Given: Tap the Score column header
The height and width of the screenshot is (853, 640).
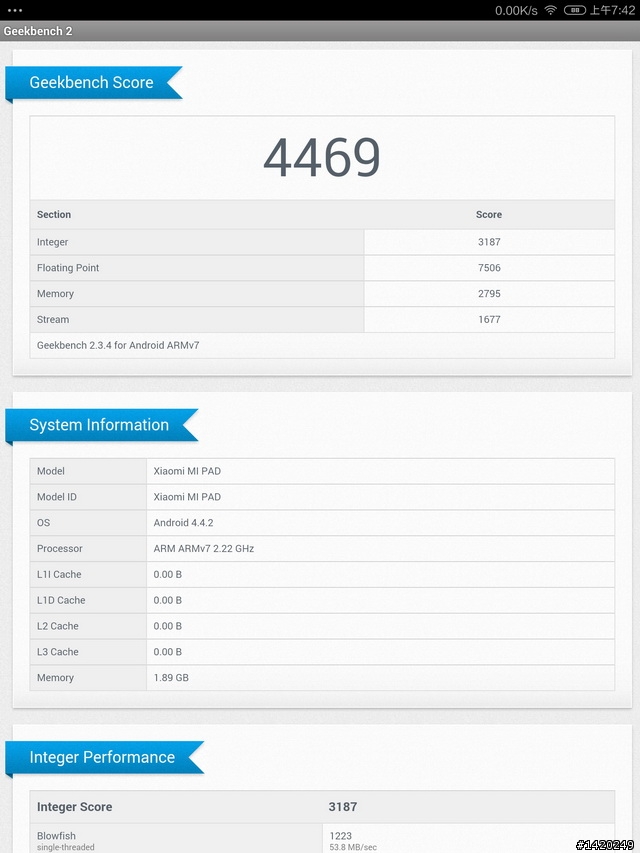Looking at the screenshot, I should (x=489, y=214).
